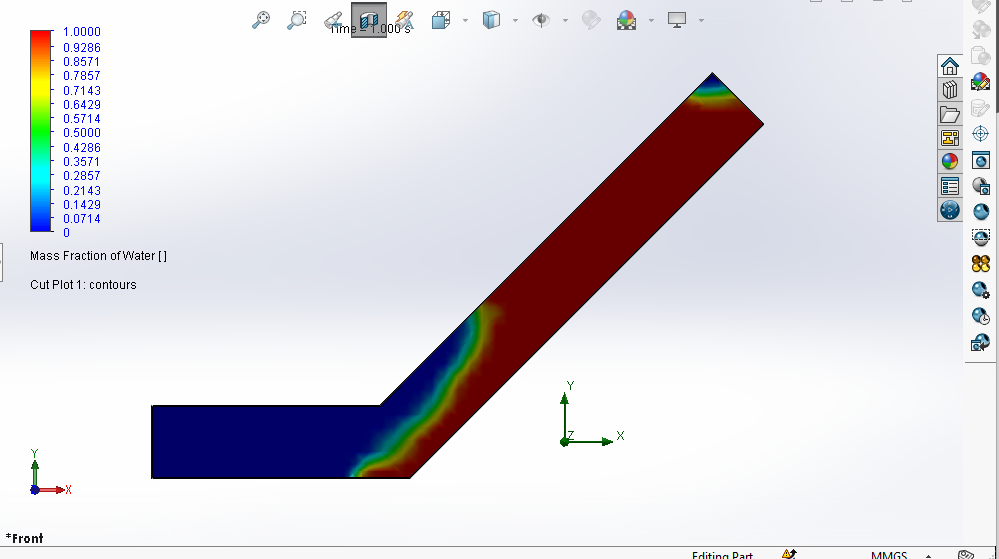Open the Apply Scene dropdown arrow
The image size is (999, 559).
[651, 20]
